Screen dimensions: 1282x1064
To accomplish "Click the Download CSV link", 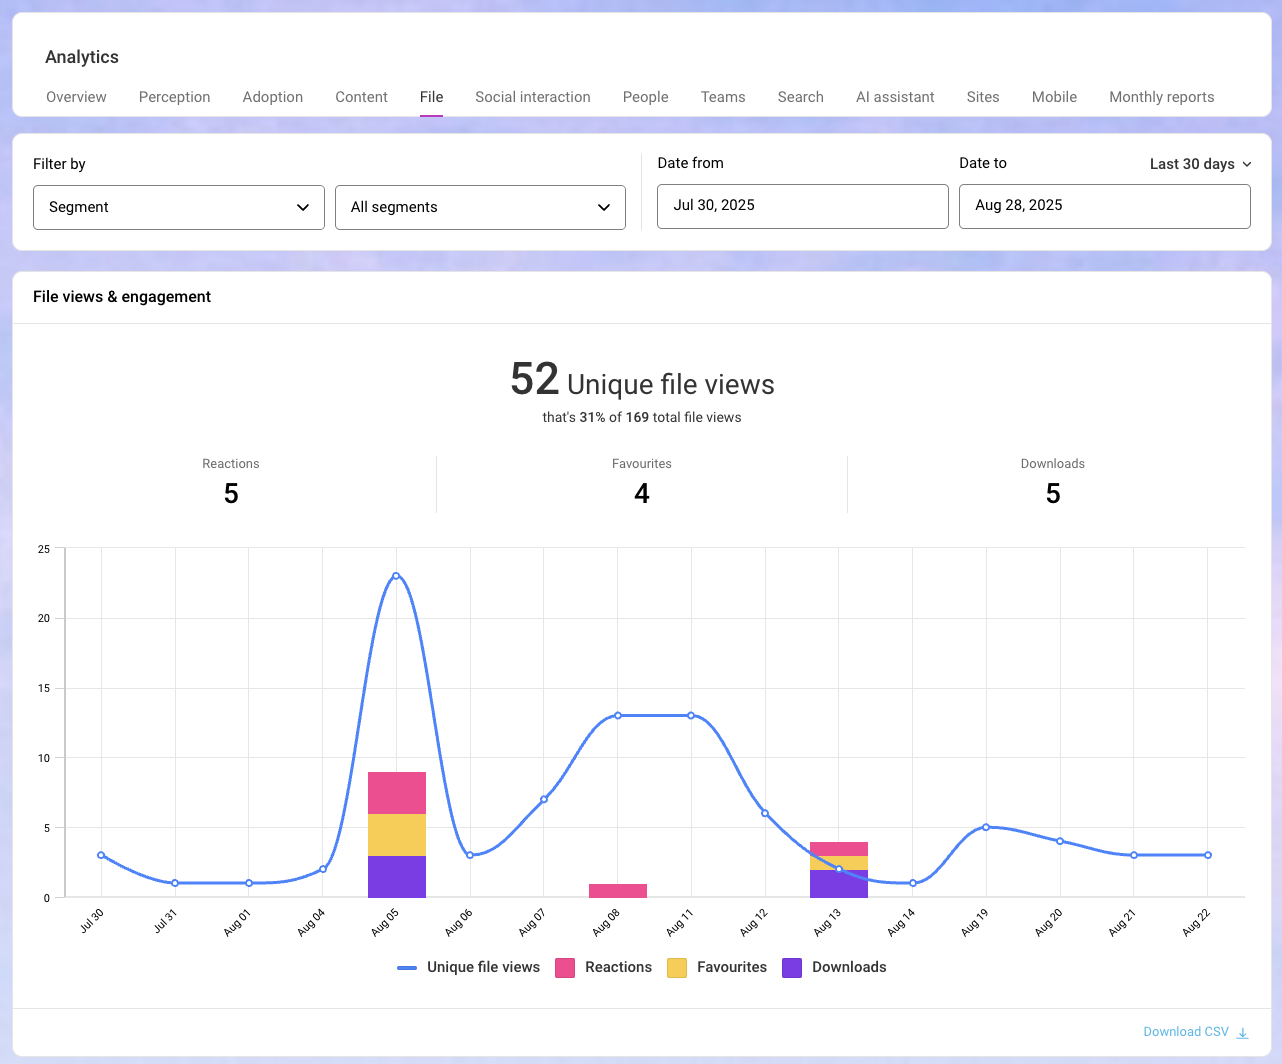I will pyautogui.click(x=1186, y=1032).
